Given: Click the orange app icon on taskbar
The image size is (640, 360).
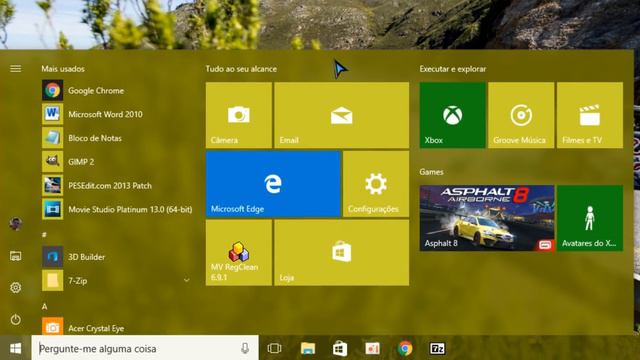Looking at the screenshot, I should [x=372, y=348].
